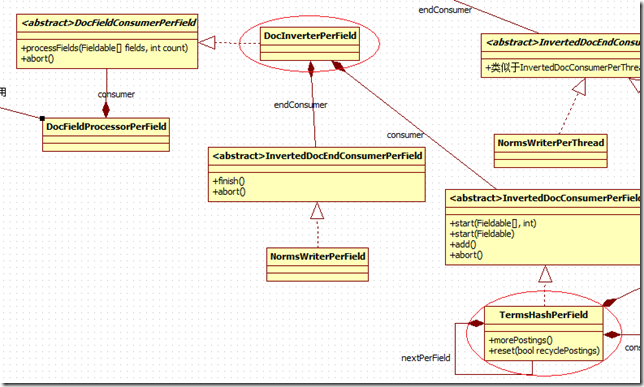Click +abort() in InvertedDocEndConsumerPerField
The image size is (644, 387).
pyautogui.click(x=229, y=191)
